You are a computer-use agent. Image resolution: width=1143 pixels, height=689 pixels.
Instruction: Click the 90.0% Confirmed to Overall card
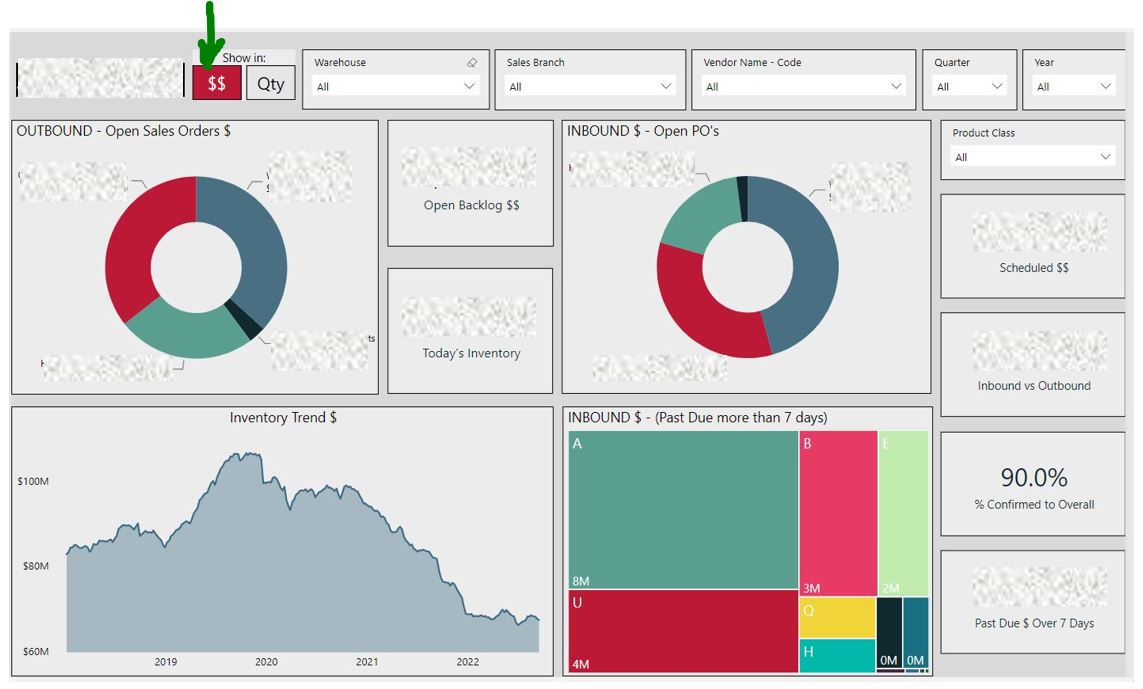(1033, 484)
